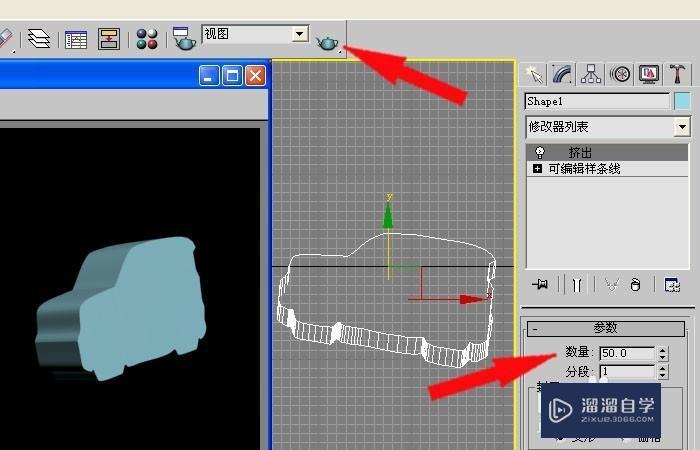Open the Material Editor four-spheres icon

pos(147,39)
